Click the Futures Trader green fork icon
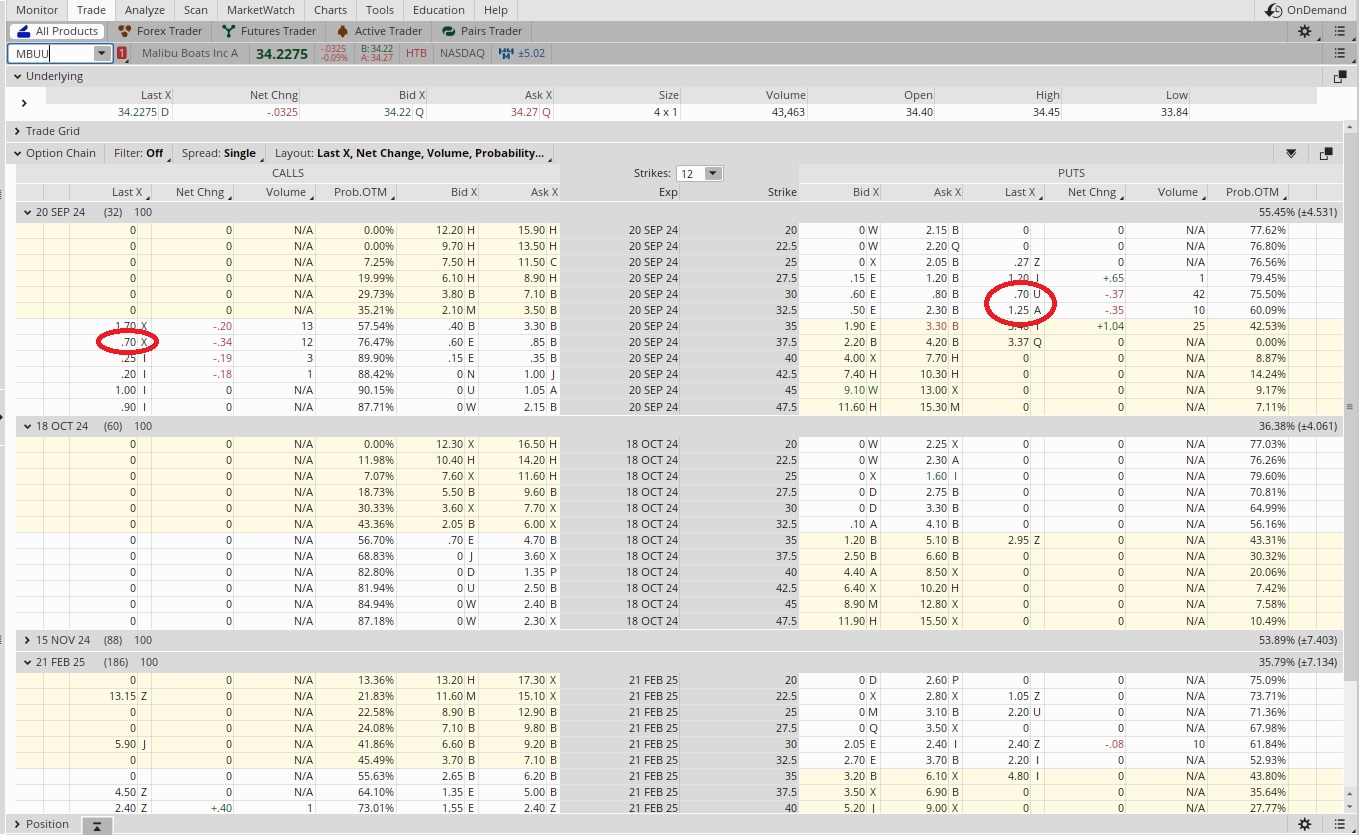1359x835 pixels. pos(230,31)
